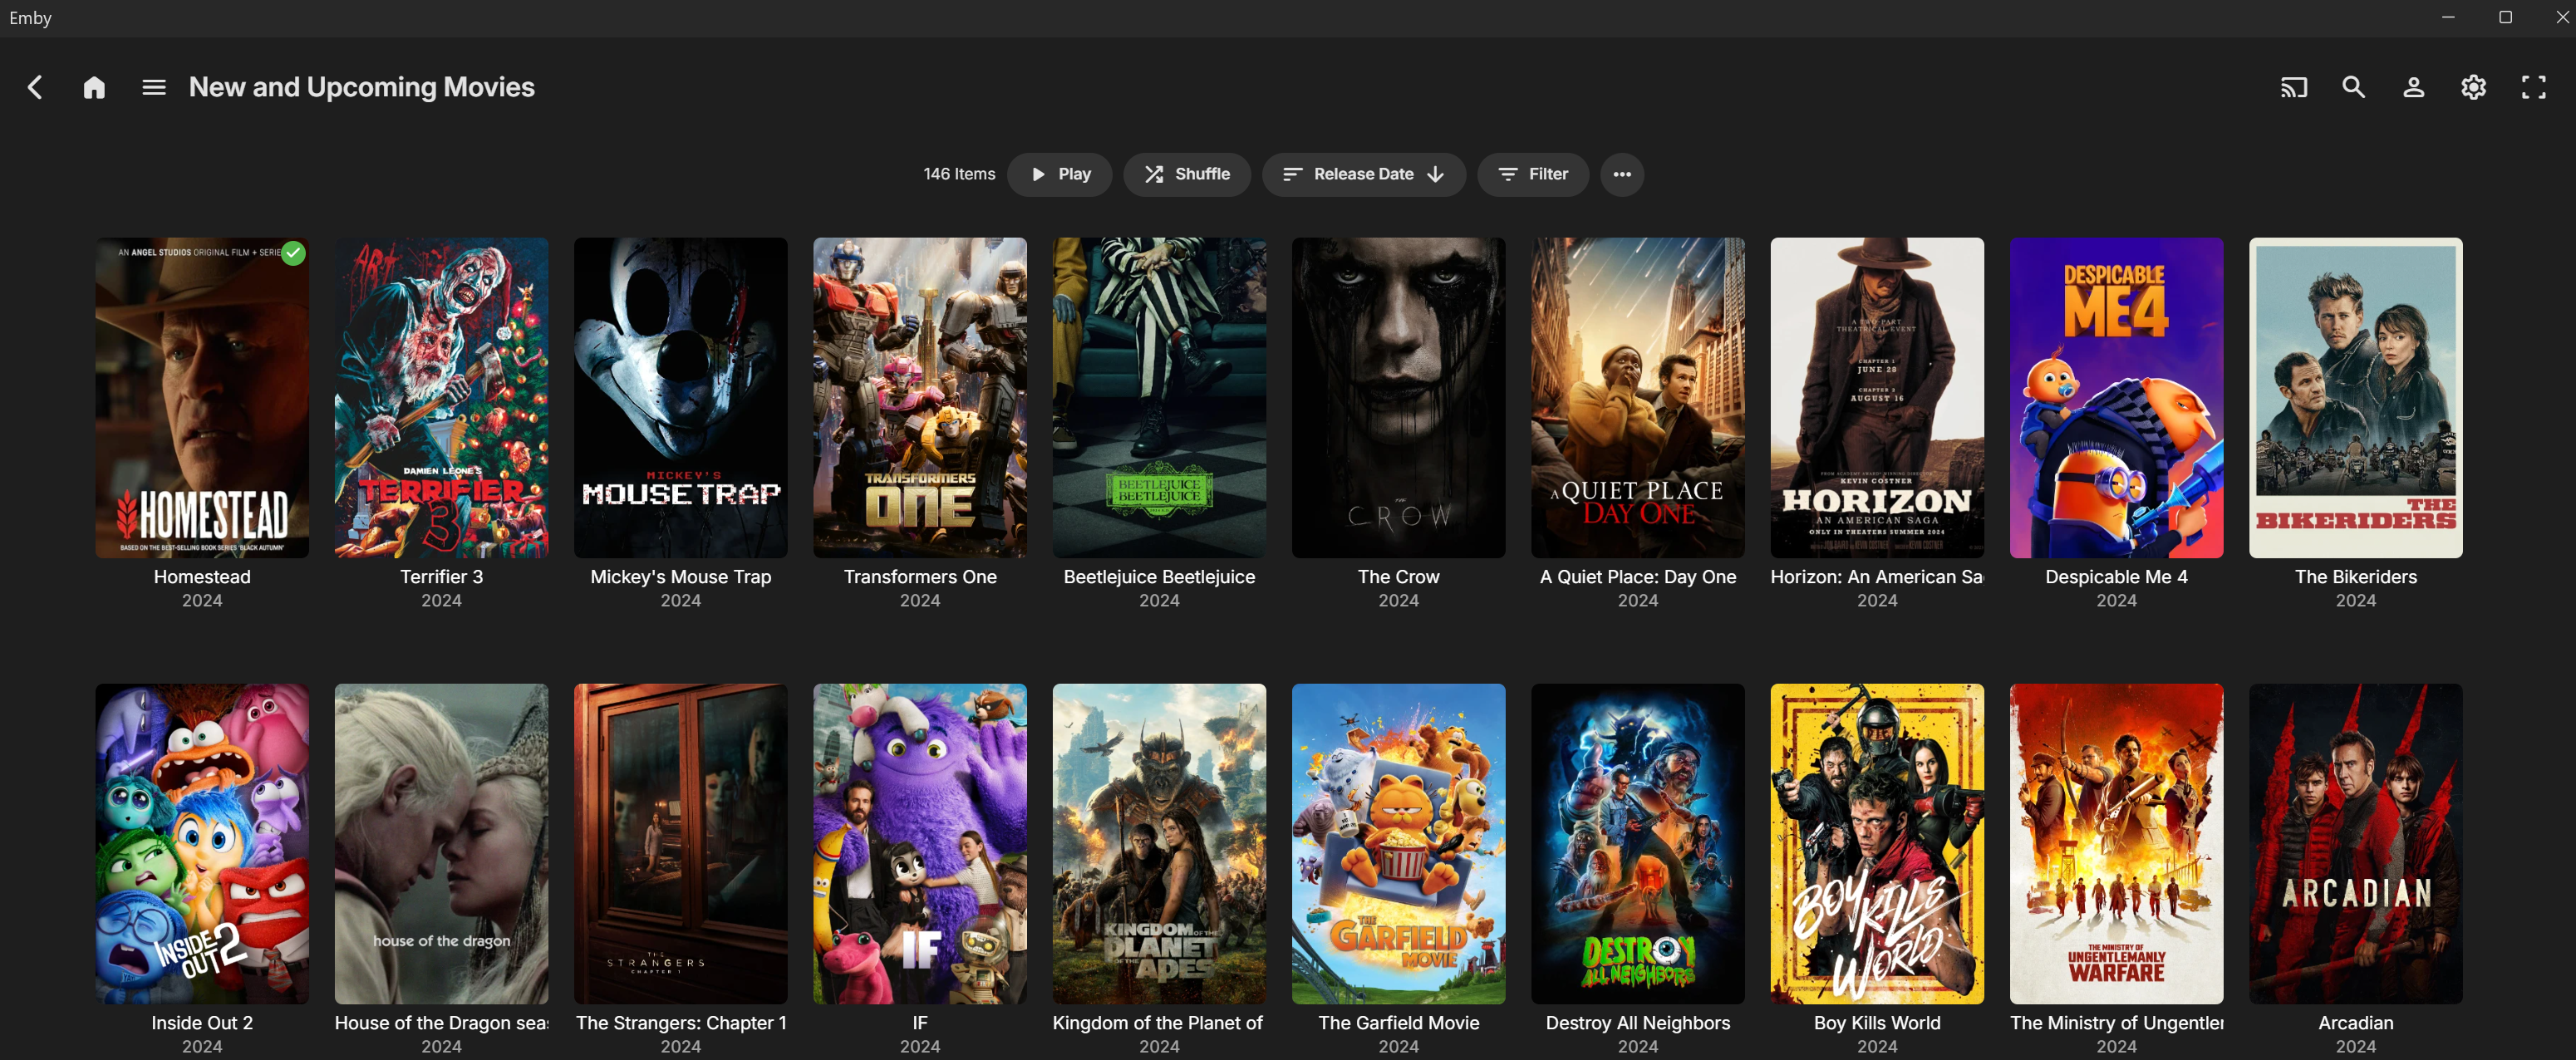Screen dimensions: 2576x1060
Task: Open the hamburger navigation menu
Action: point(154,87)
